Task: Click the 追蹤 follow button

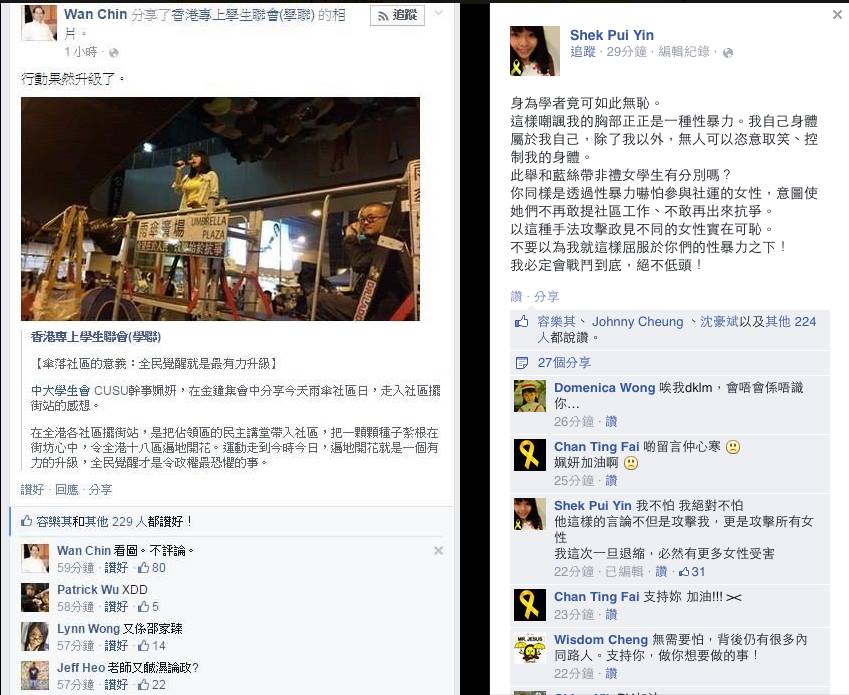Action: pyautogui.click(x=397, y=15)
